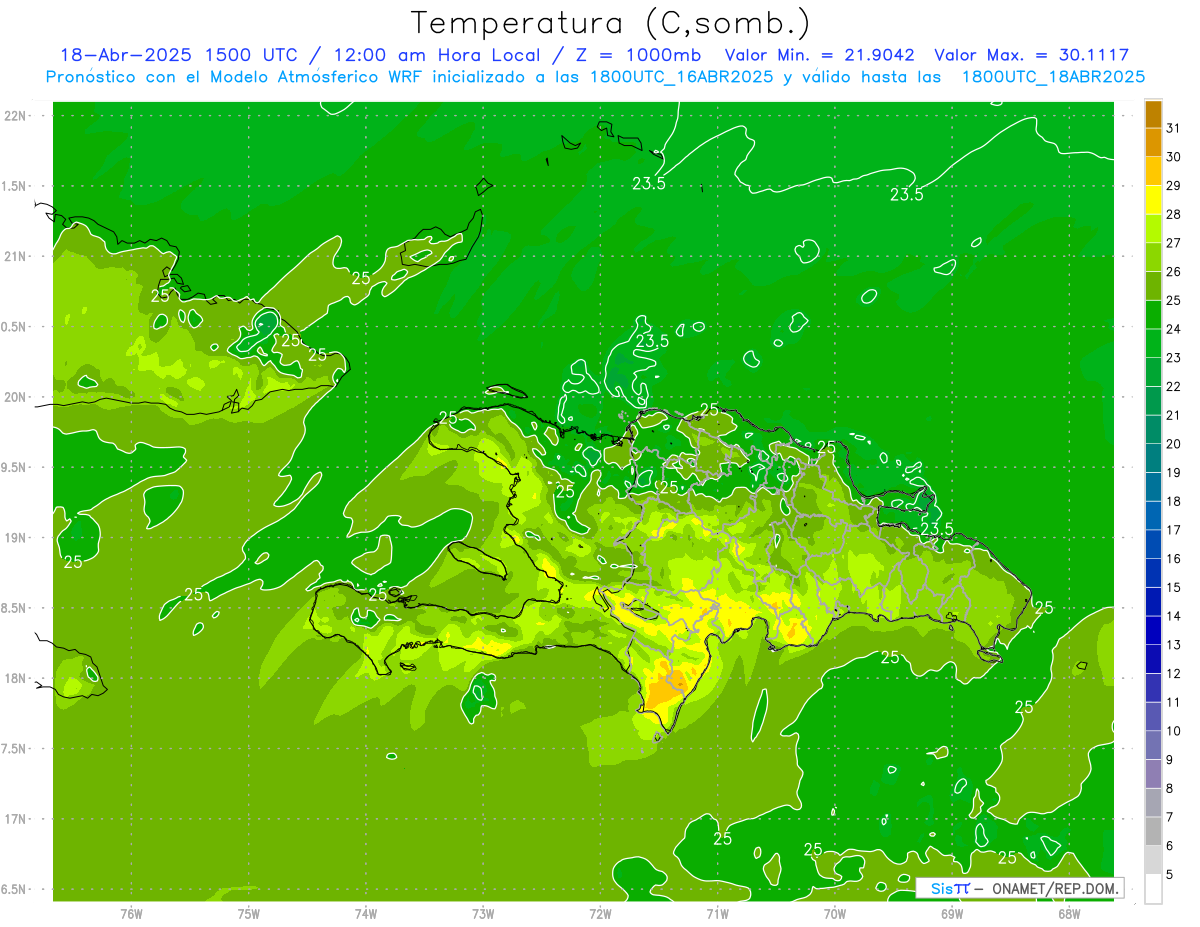Screen dimensions: 1200x927
Task: Click the title "Temperatura (C,somb.)"
Action: [611, 23]
